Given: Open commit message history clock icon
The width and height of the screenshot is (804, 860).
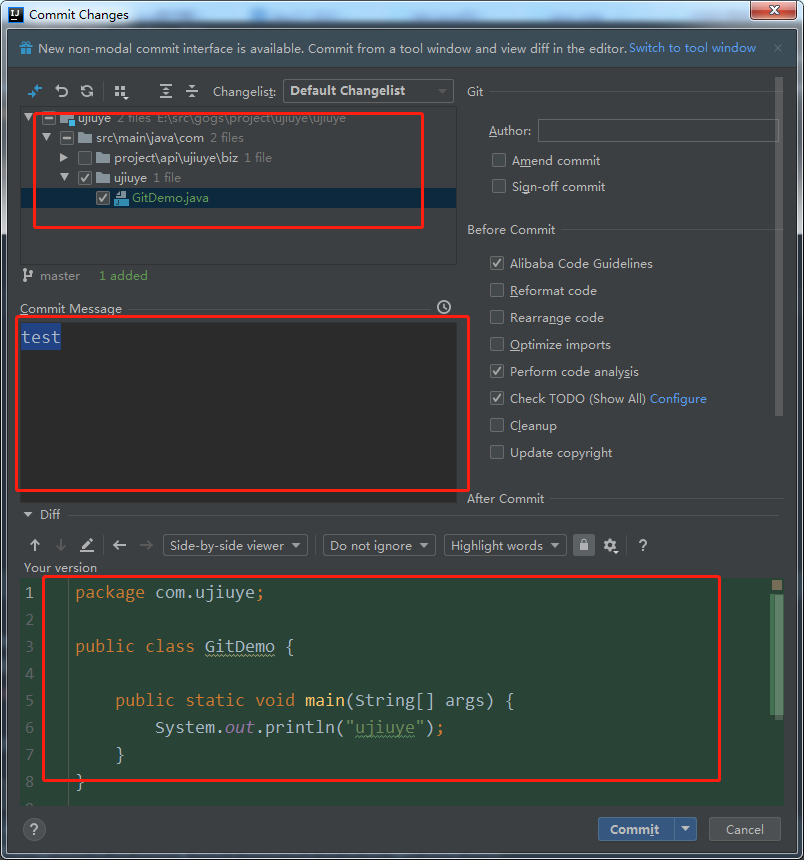Looking at the screenshot, I should pyautogui.click(x=444, y=307).
